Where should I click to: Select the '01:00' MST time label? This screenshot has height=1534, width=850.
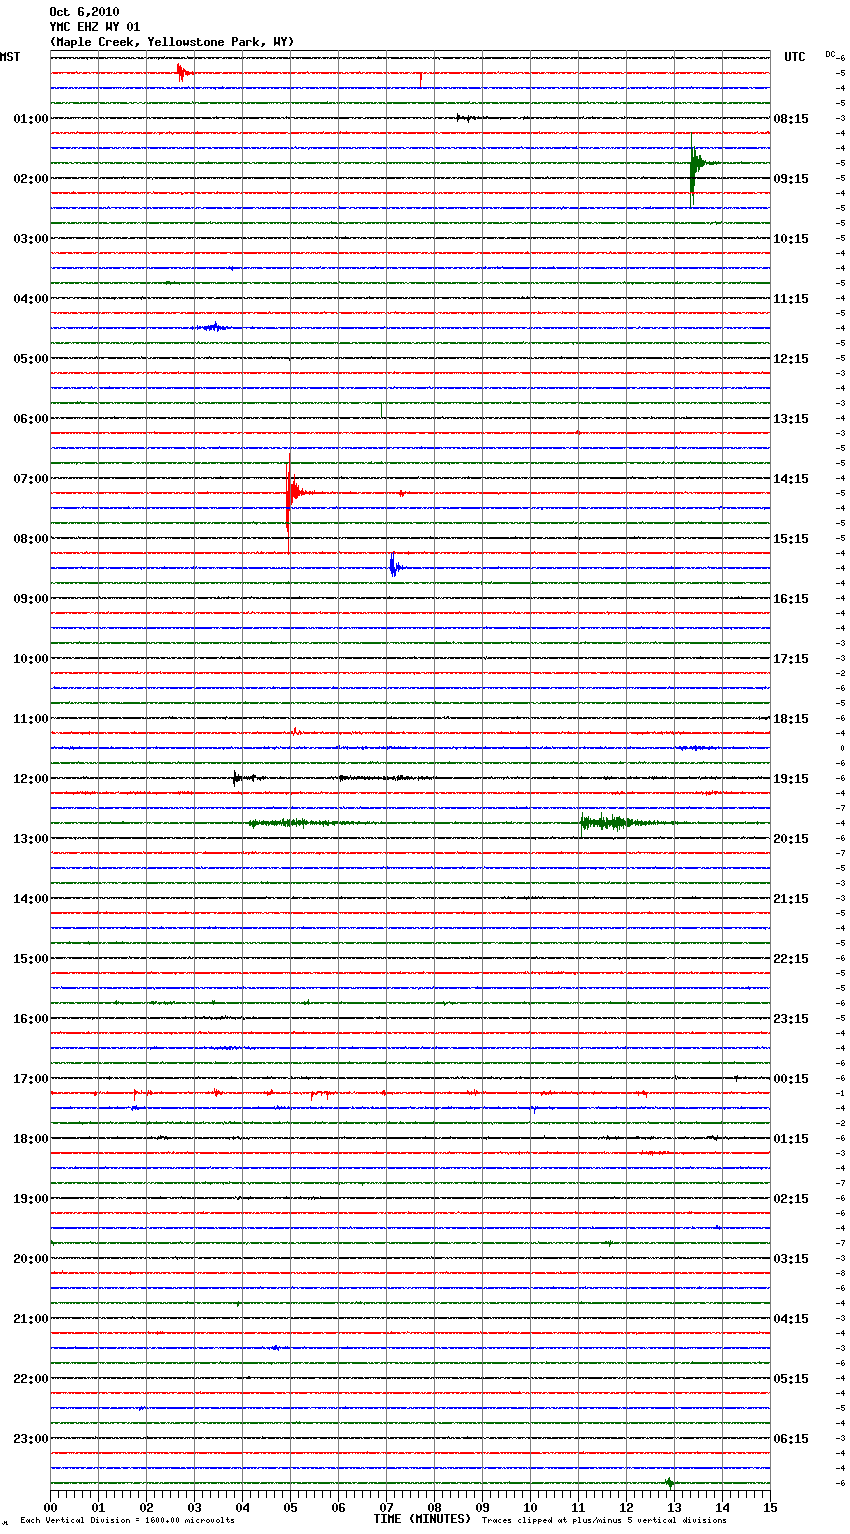[x=31, y=118]
